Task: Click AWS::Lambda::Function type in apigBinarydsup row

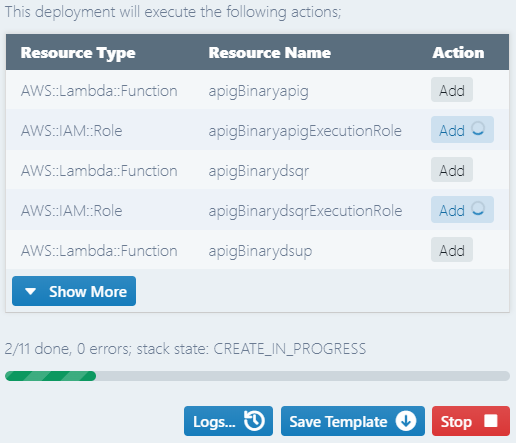Action: tap(99, 251)
